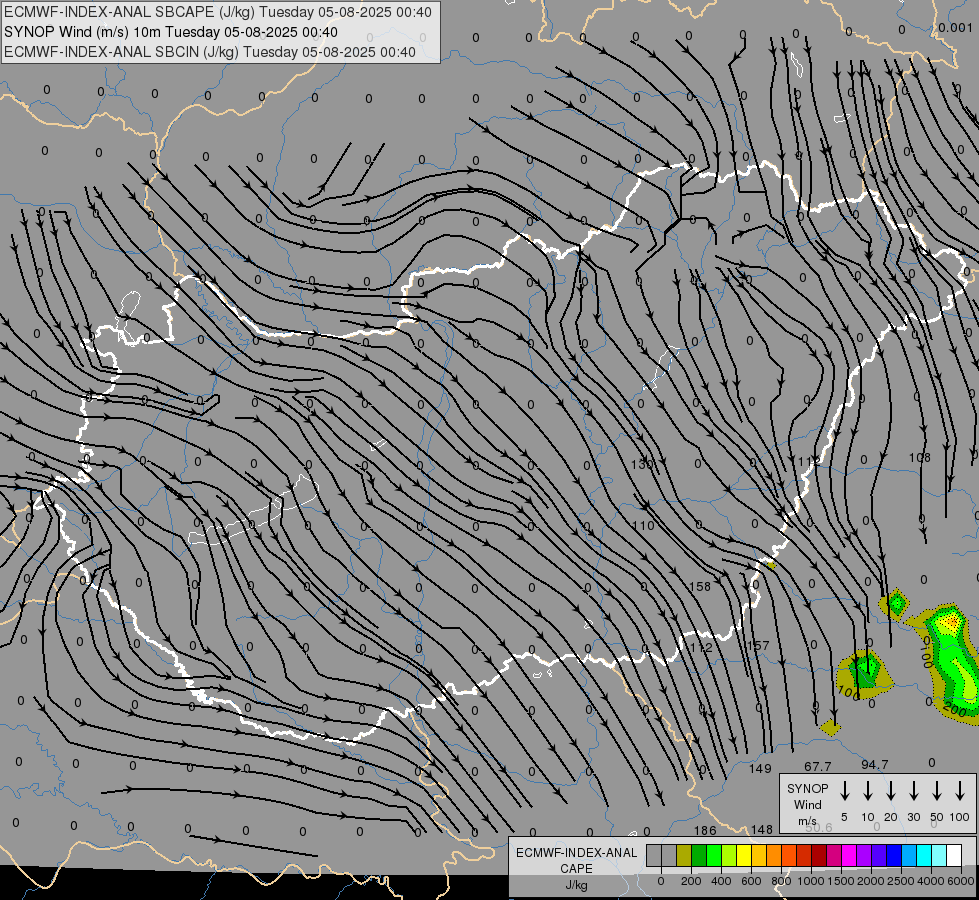The height and width of the screenshot is (900, 979).
Task: Pick the olive swatch in CAPE scale
Action: pos(684,856)
